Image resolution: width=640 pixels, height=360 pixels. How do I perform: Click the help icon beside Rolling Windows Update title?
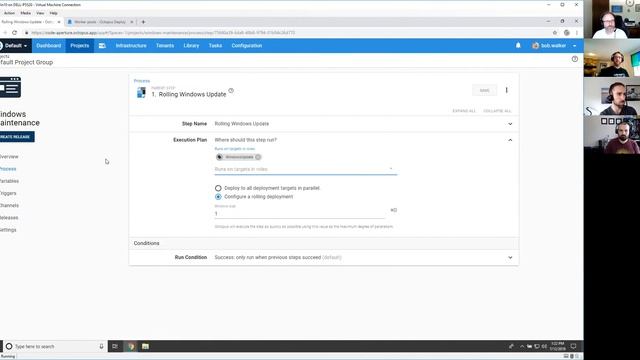(x=231, y=91)
